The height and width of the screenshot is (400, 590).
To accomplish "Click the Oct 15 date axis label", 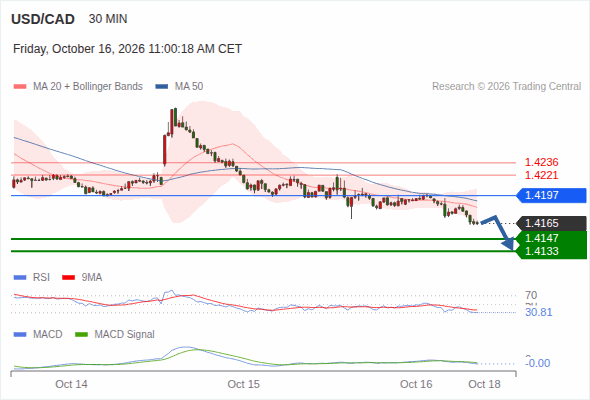I will [244, 384].
